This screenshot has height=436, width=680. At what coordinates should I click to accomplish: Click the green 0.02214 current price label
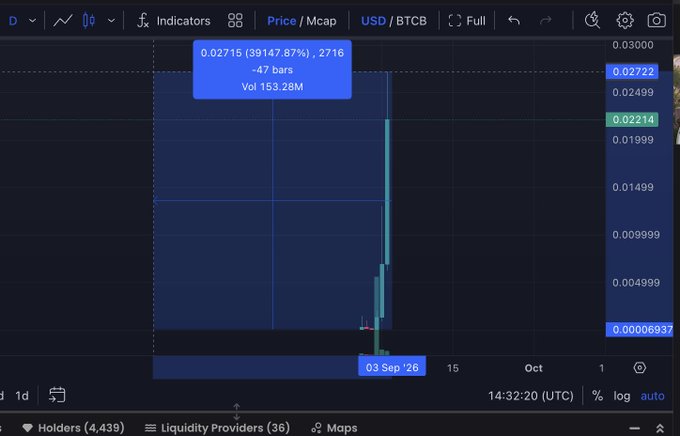(632, 120)
